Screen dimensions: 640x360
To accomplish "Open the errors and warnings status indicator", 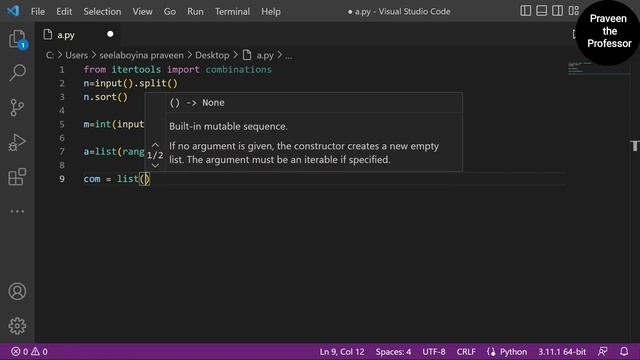I will click(29, 351).
